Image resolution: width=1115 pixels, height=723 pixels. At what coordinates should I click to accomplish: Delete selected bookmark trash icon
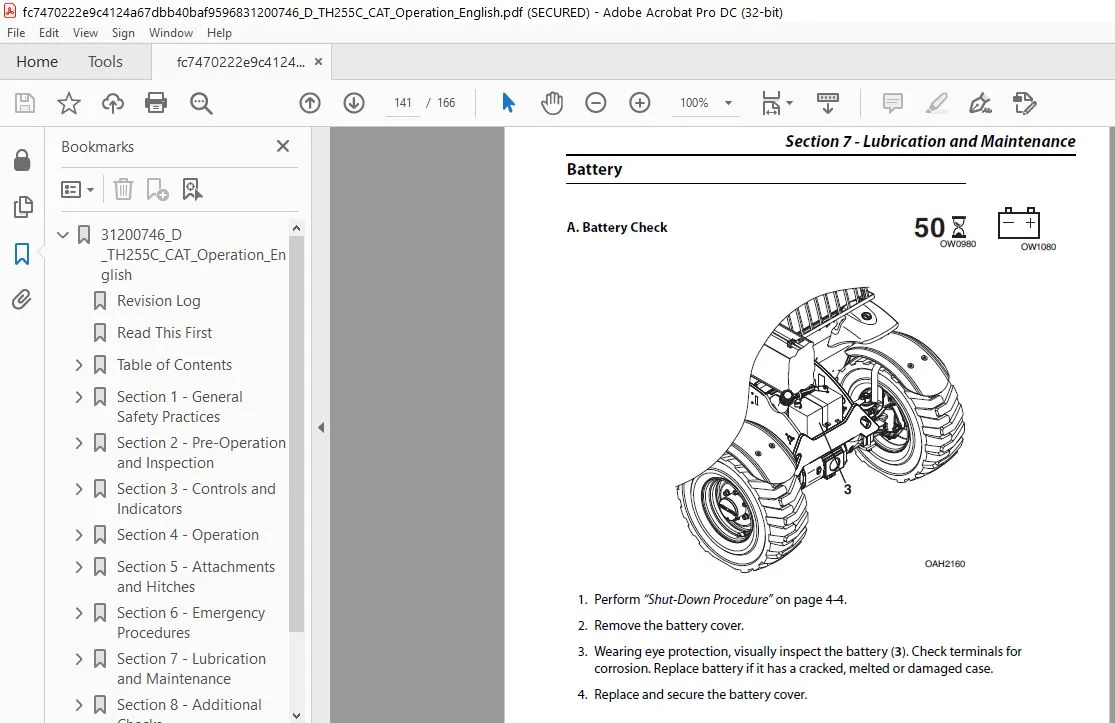tap(123, 189)
